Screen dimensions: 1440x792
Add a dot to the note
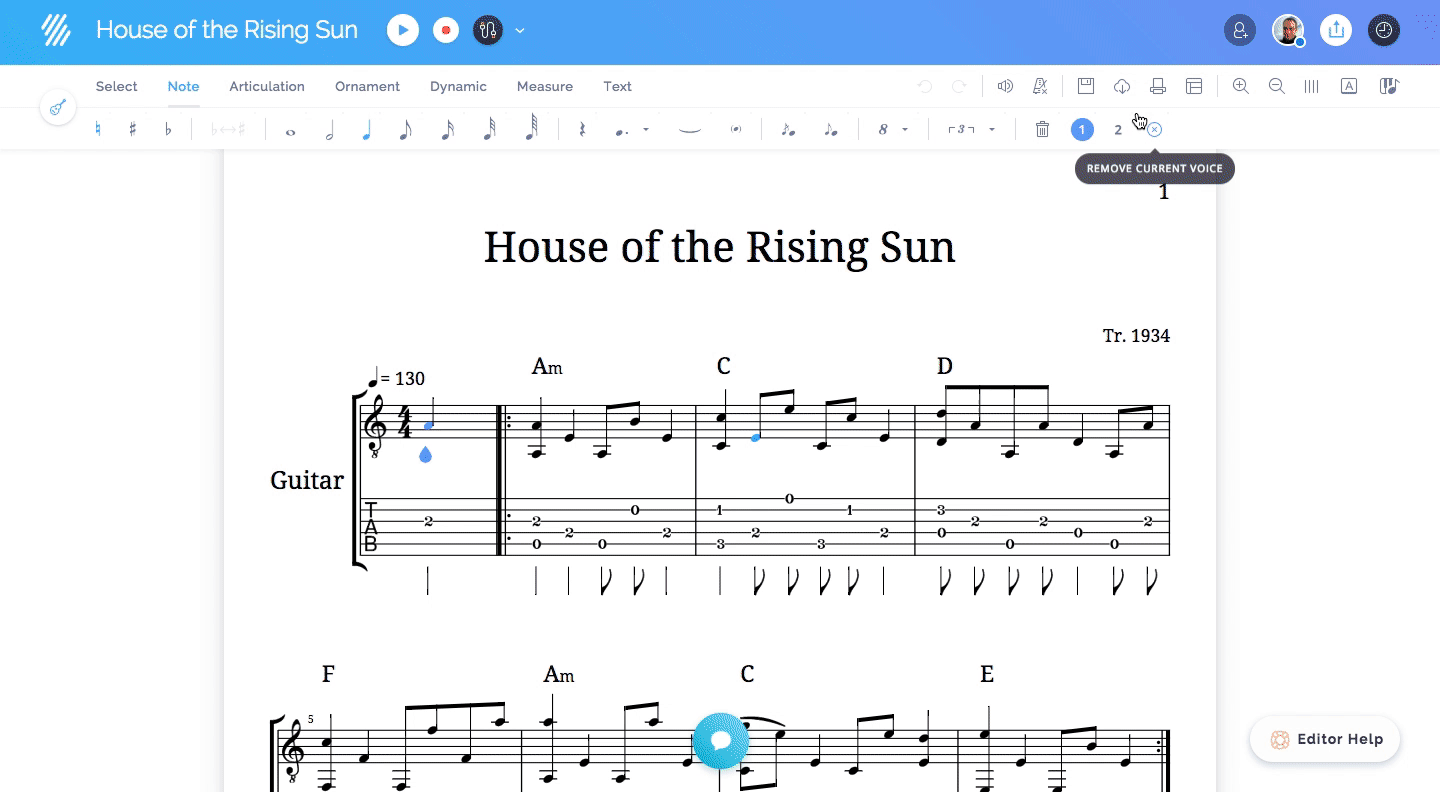point(623,130)
